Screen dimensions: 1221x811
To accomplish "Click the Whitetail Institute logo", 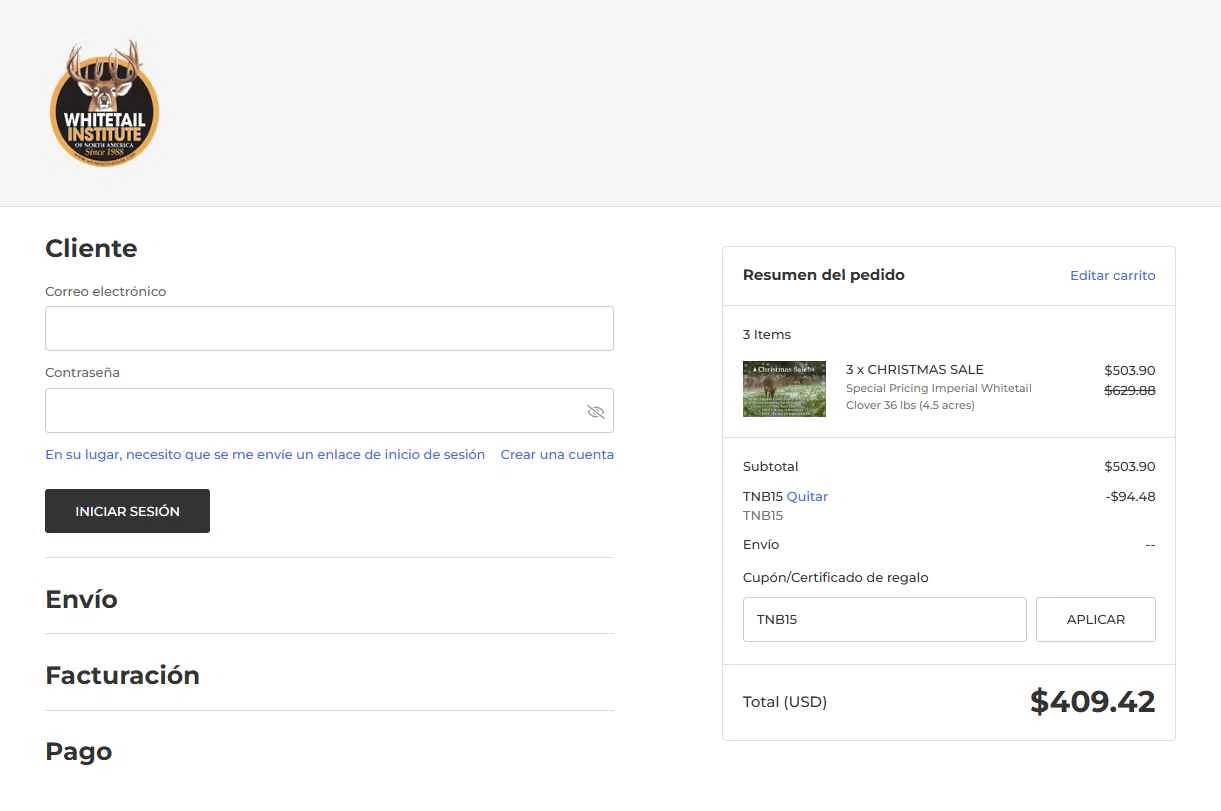I will (104, 103).
